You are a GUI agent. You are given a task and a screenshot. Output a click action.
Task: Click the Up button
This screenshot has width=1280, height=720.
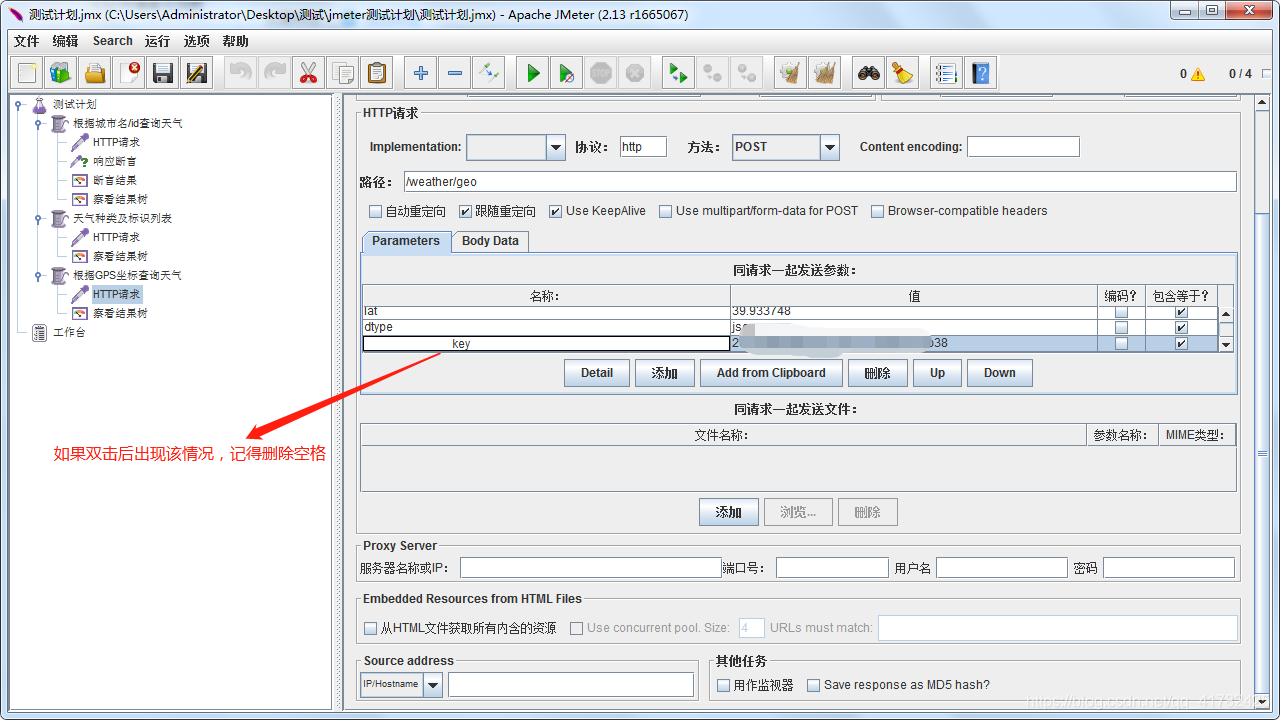[x=937, y=373]
